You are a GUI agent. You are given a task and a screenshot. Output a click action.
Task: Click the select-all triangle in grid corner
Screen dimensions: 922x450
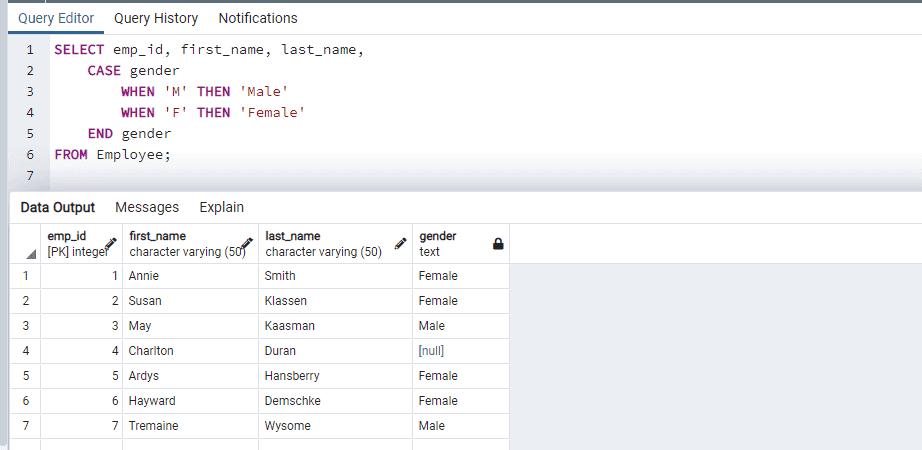[x=30, y=253]
